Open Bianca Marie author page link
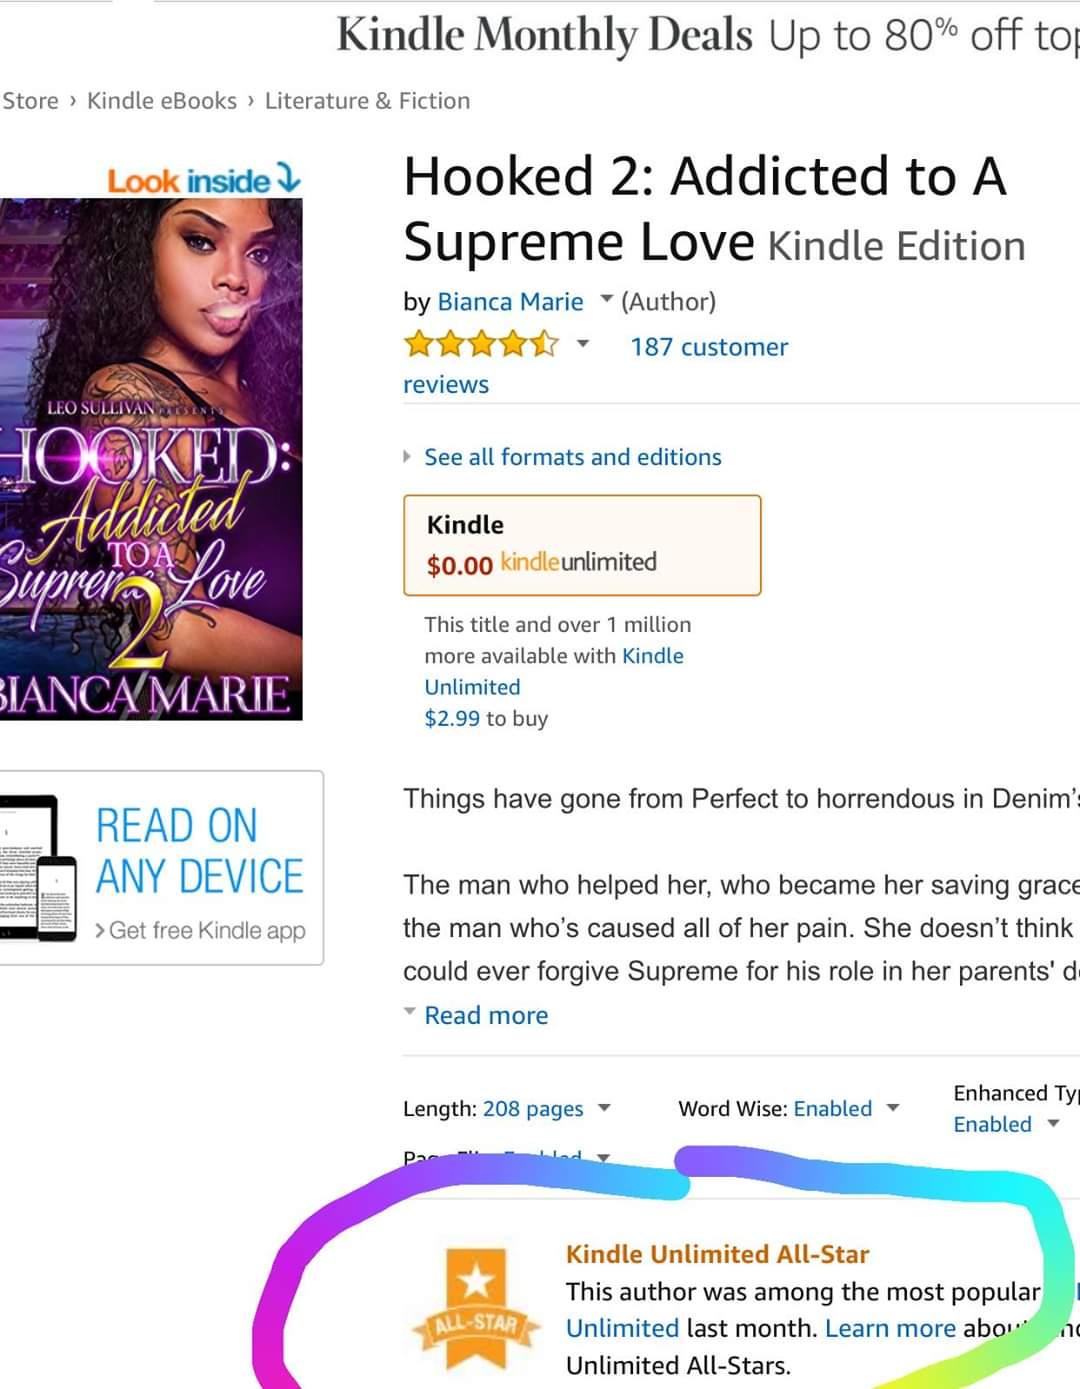The width and height of the screenshot is (1080, 1389). tap(510, 301)
